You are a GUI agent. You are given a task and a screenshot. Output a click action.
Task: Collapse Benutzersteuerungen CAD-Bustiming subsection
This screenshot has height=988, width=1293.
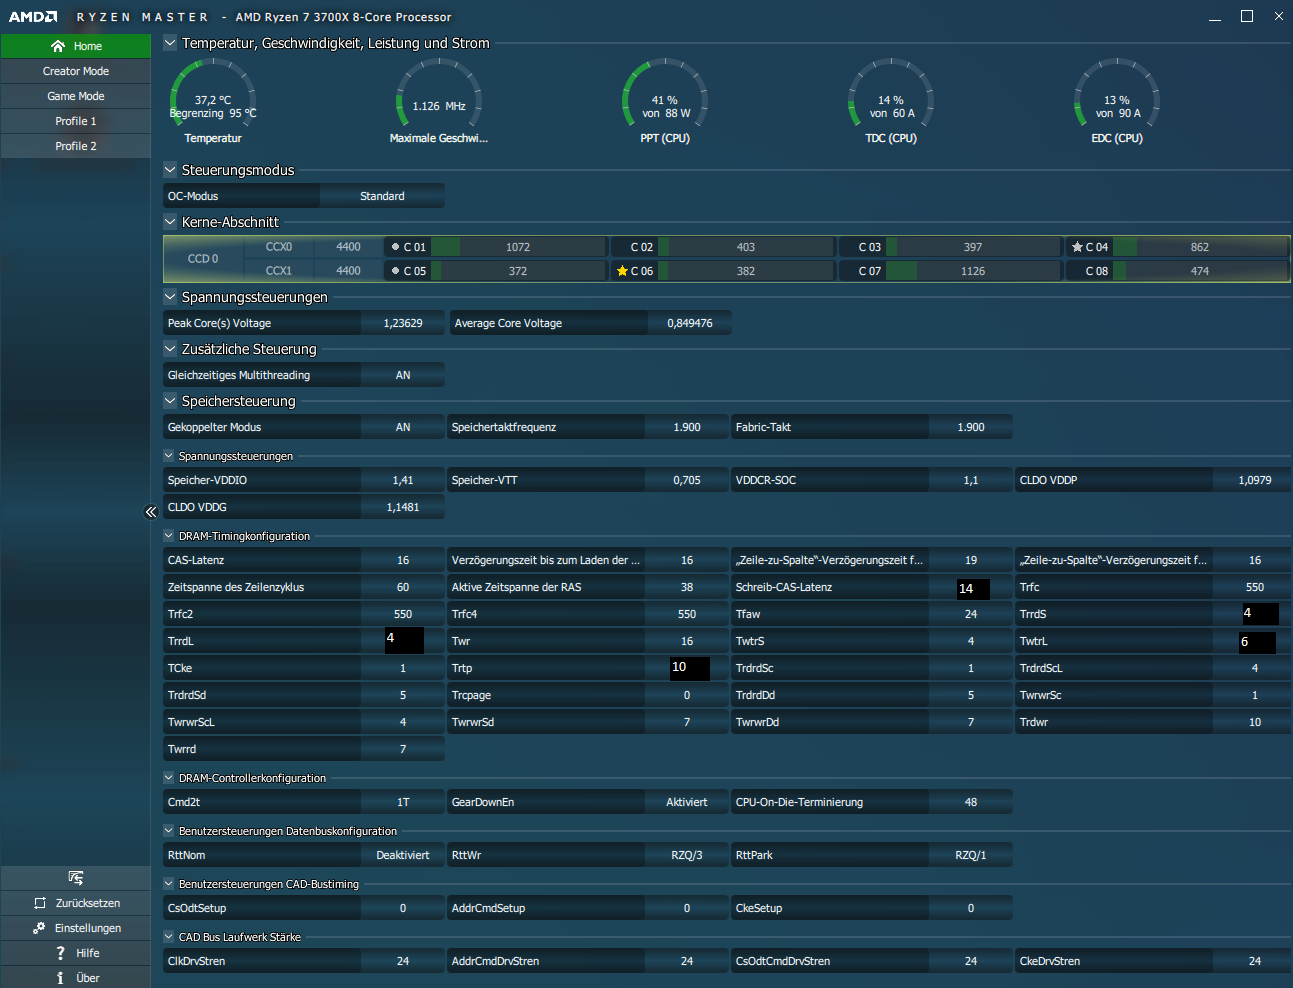[x=169, y=884]
